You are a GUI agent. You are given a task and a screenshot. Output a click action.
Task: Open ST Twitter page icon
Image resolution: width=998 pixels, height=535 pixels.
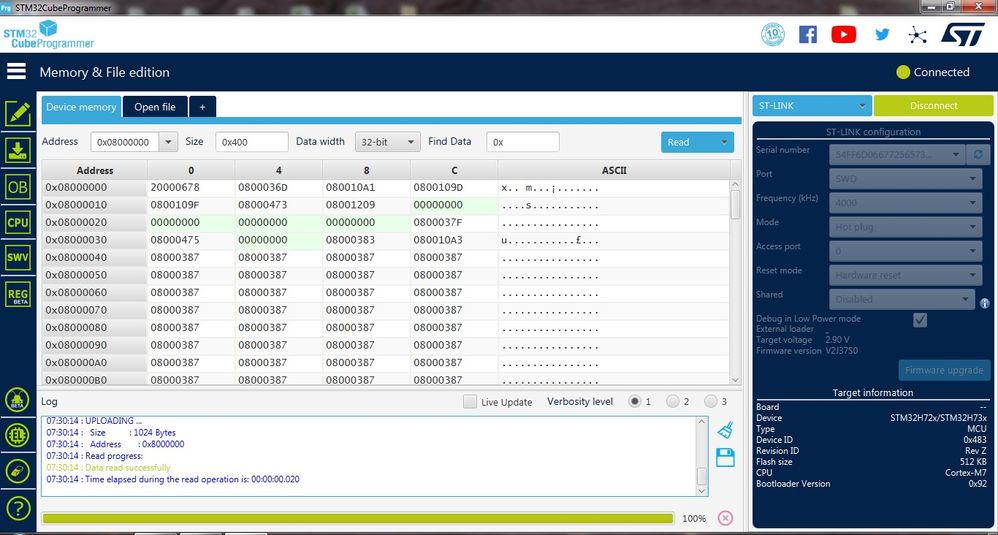[882, 34]
